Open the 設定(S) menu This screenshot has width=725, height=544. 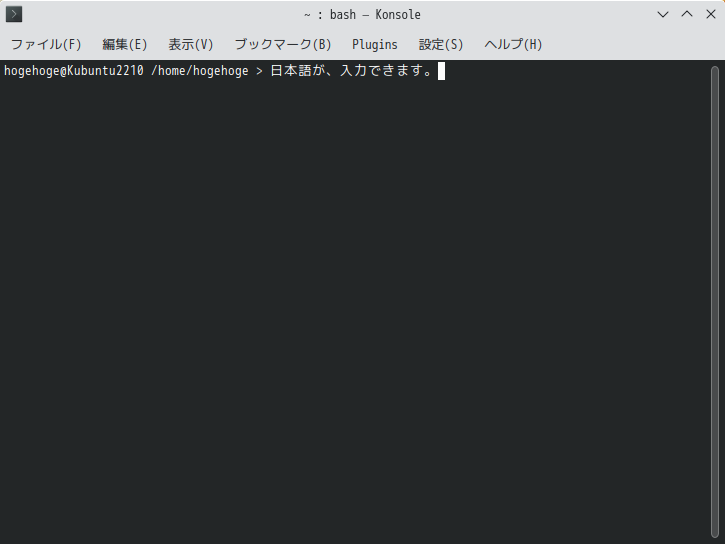click(441, 44)
